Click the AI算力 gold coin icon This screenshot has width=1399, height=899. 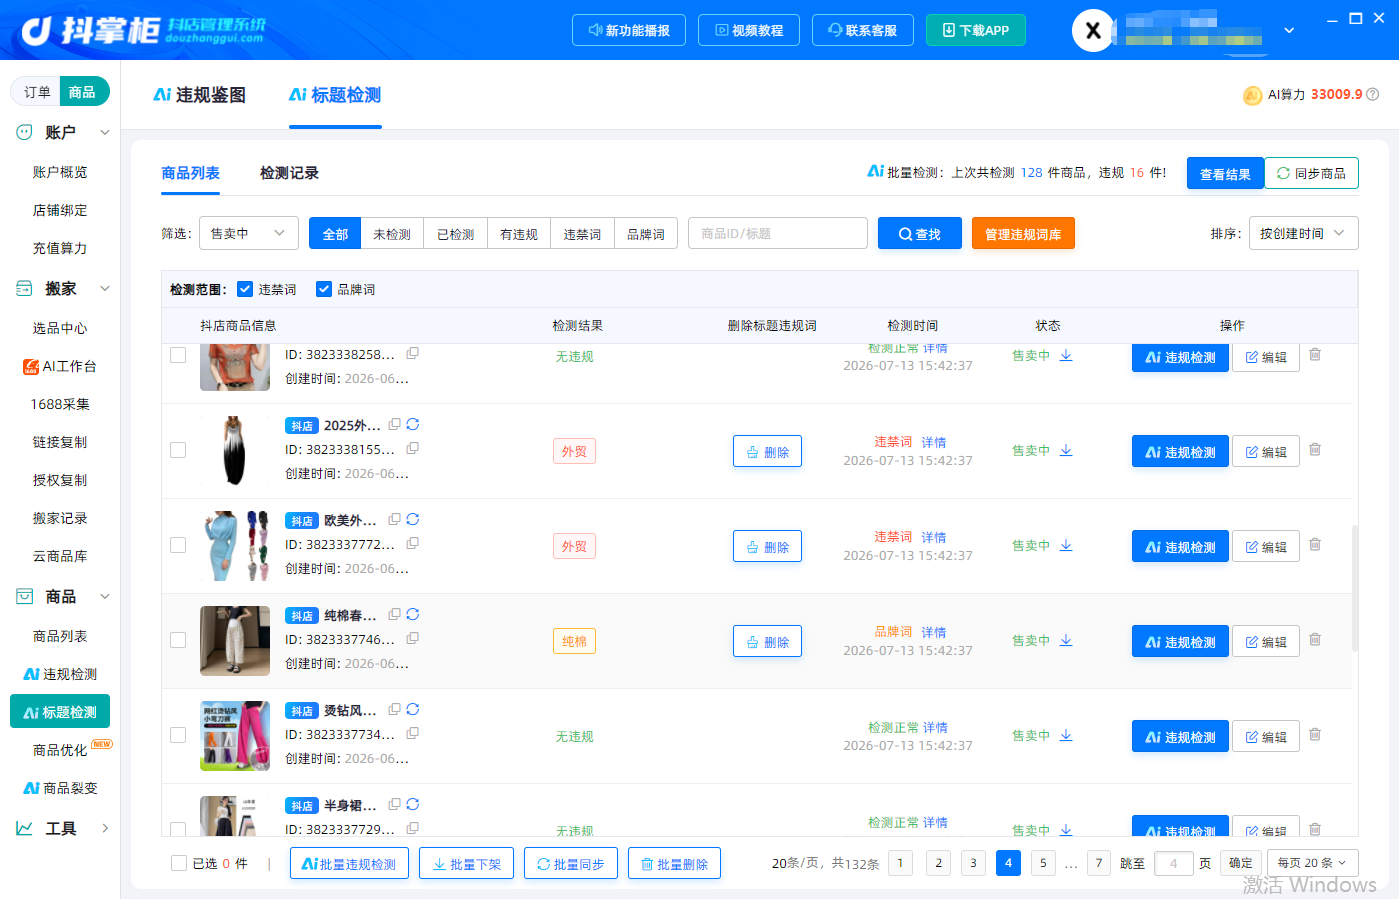click(x=1252, y=95)
